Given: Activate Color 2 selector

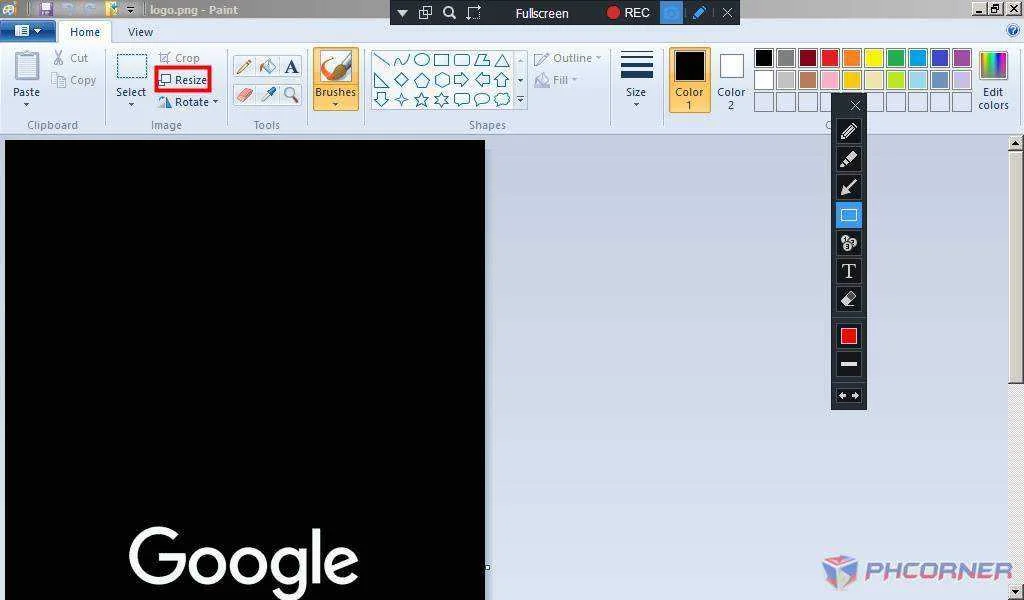Looking at the screenshot, I should click(x=731, y=80).
